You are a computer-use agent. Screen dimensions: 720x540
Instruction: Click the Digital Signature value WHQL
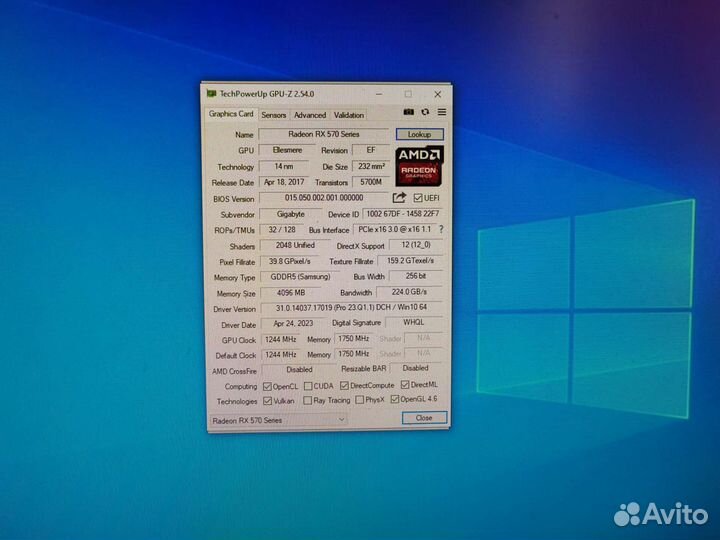coord(414,322)
